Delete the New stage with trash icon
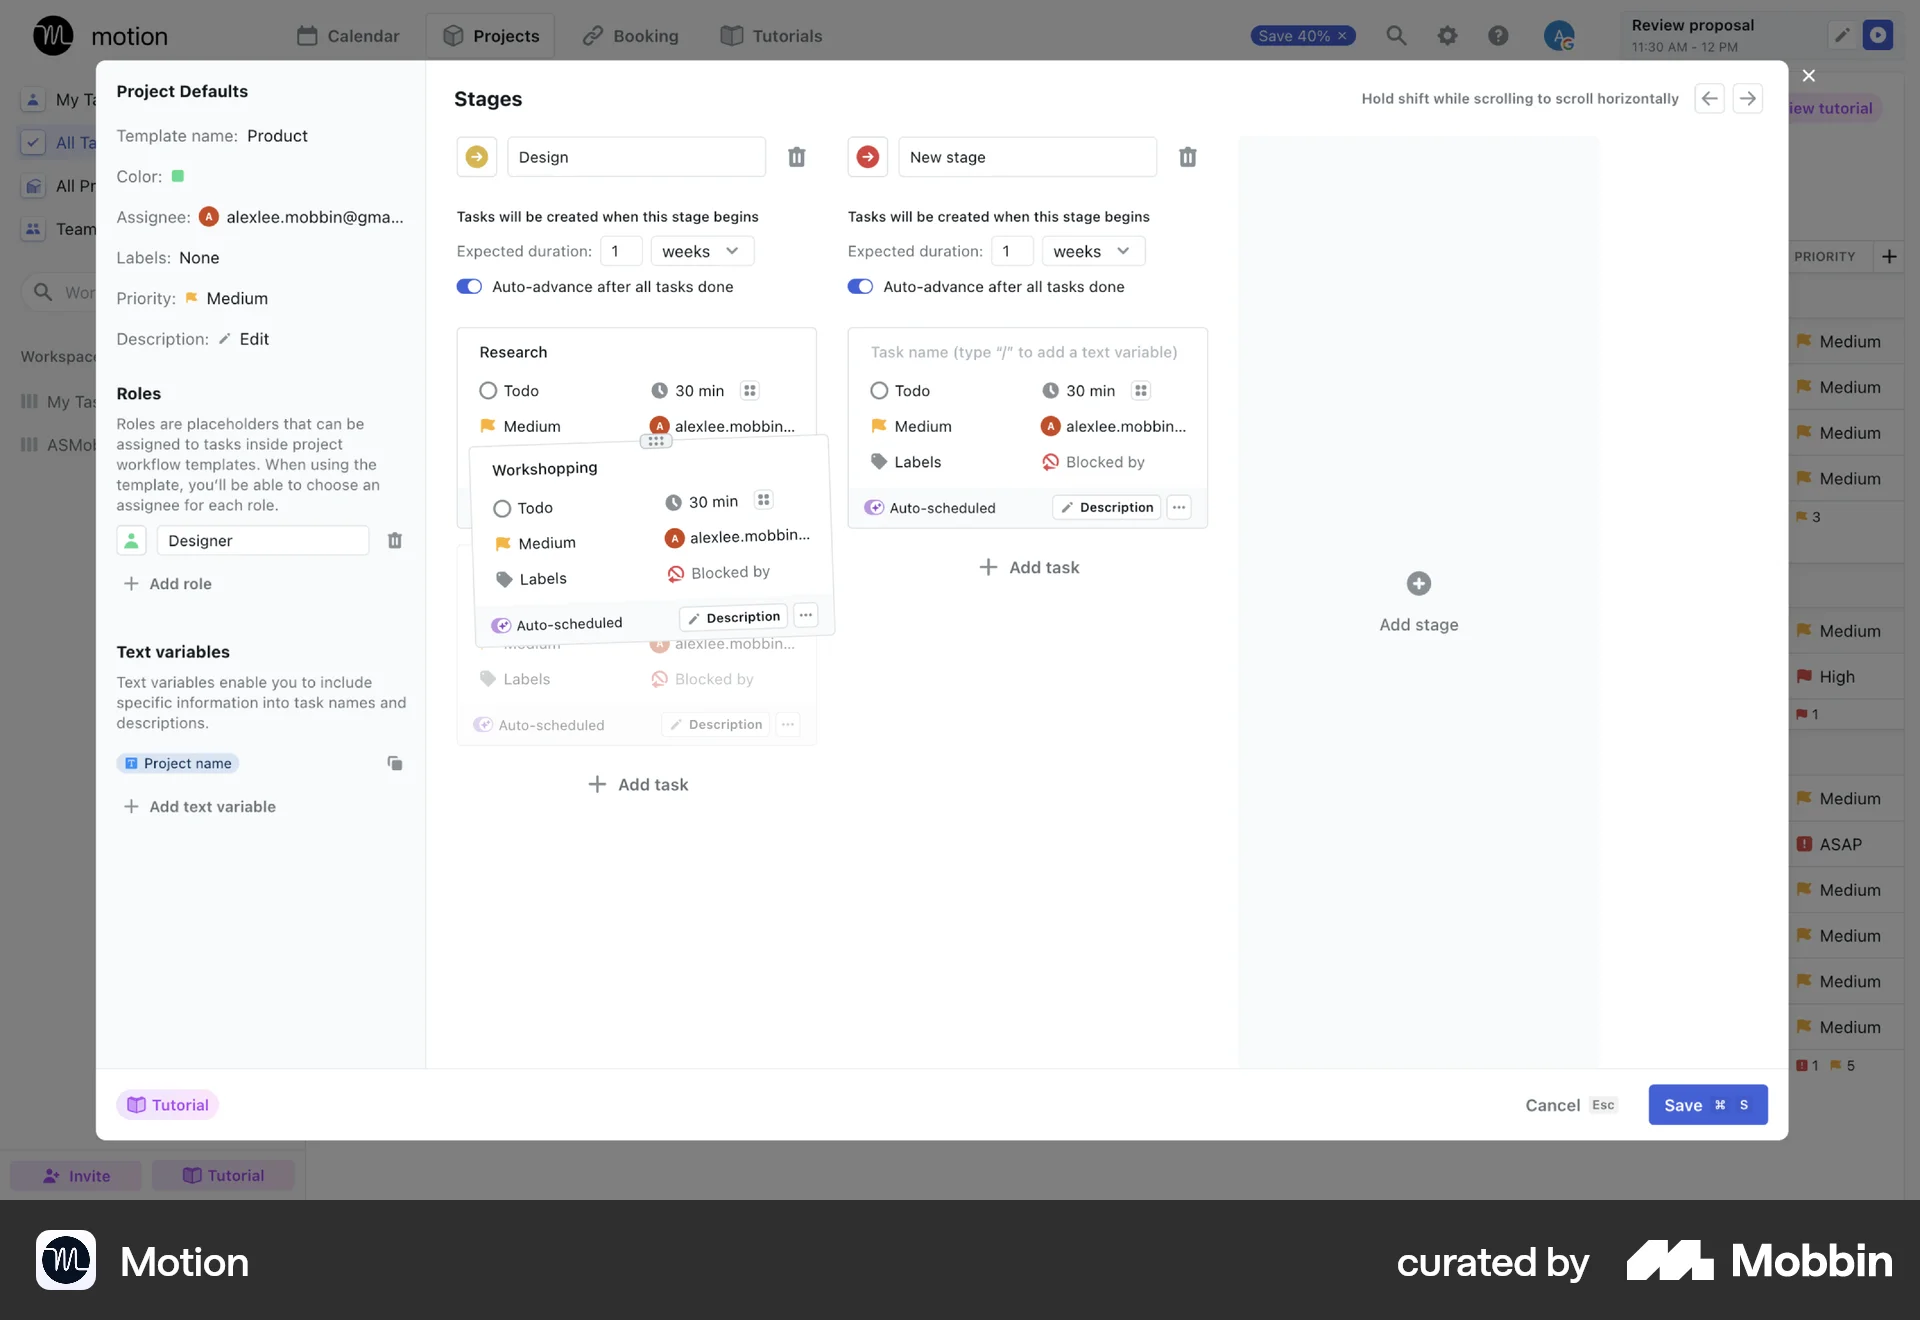The height and width of the screenshot is (1320, 1920). point(1187,157)
